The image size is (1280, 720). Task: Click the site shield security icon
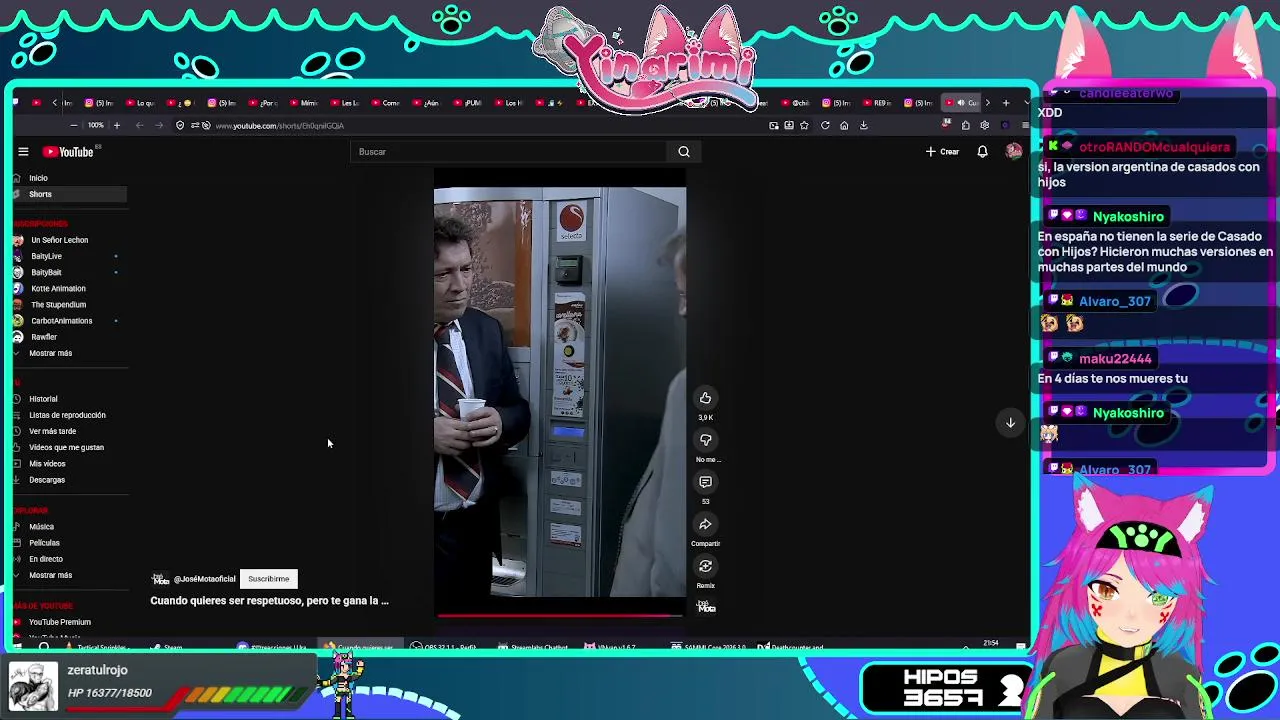(180, 126)
